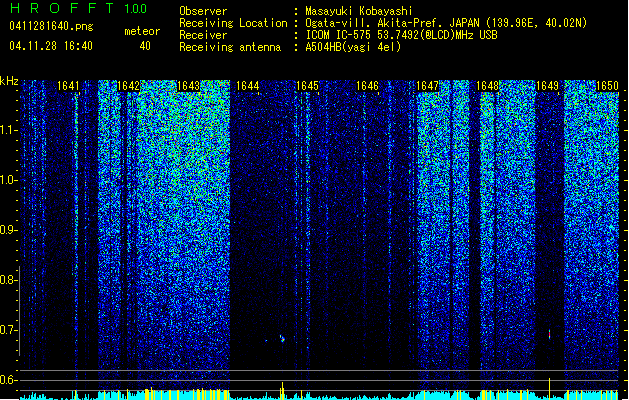
Task: Click the yellow power spike below 1644.5 echo
Action: click(282, 391)
